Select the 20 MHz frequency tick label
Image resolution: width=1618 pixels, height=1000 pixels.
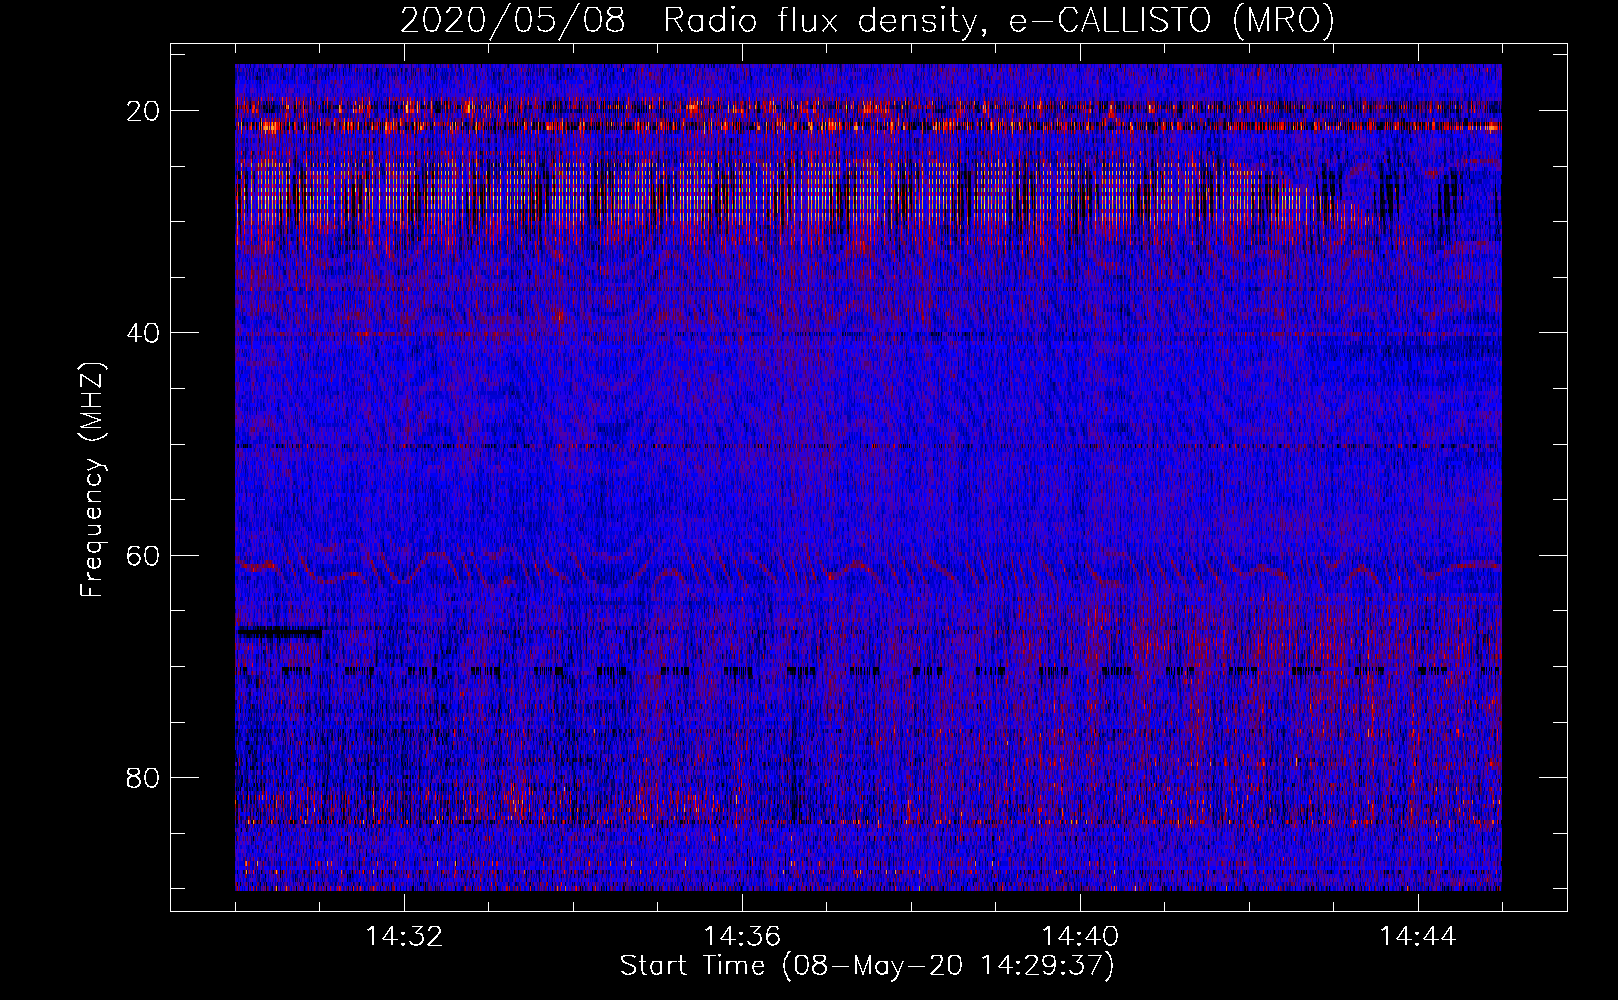coord(144,111)
